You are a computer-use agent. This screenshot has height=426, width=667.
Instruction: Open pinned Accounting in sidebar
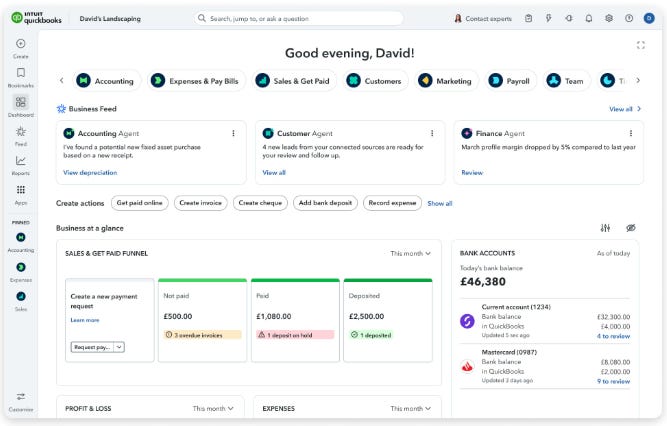tap(20, 237)
